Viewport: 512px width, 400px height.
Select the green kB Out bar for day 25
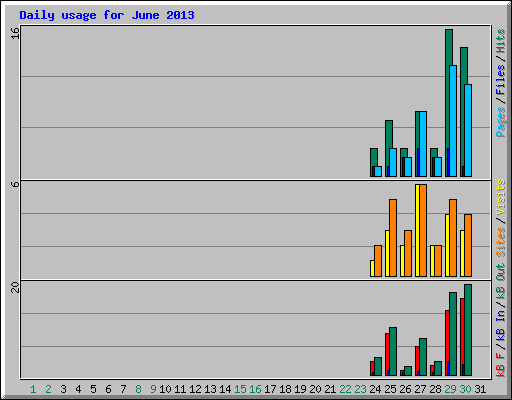[393, 351]
